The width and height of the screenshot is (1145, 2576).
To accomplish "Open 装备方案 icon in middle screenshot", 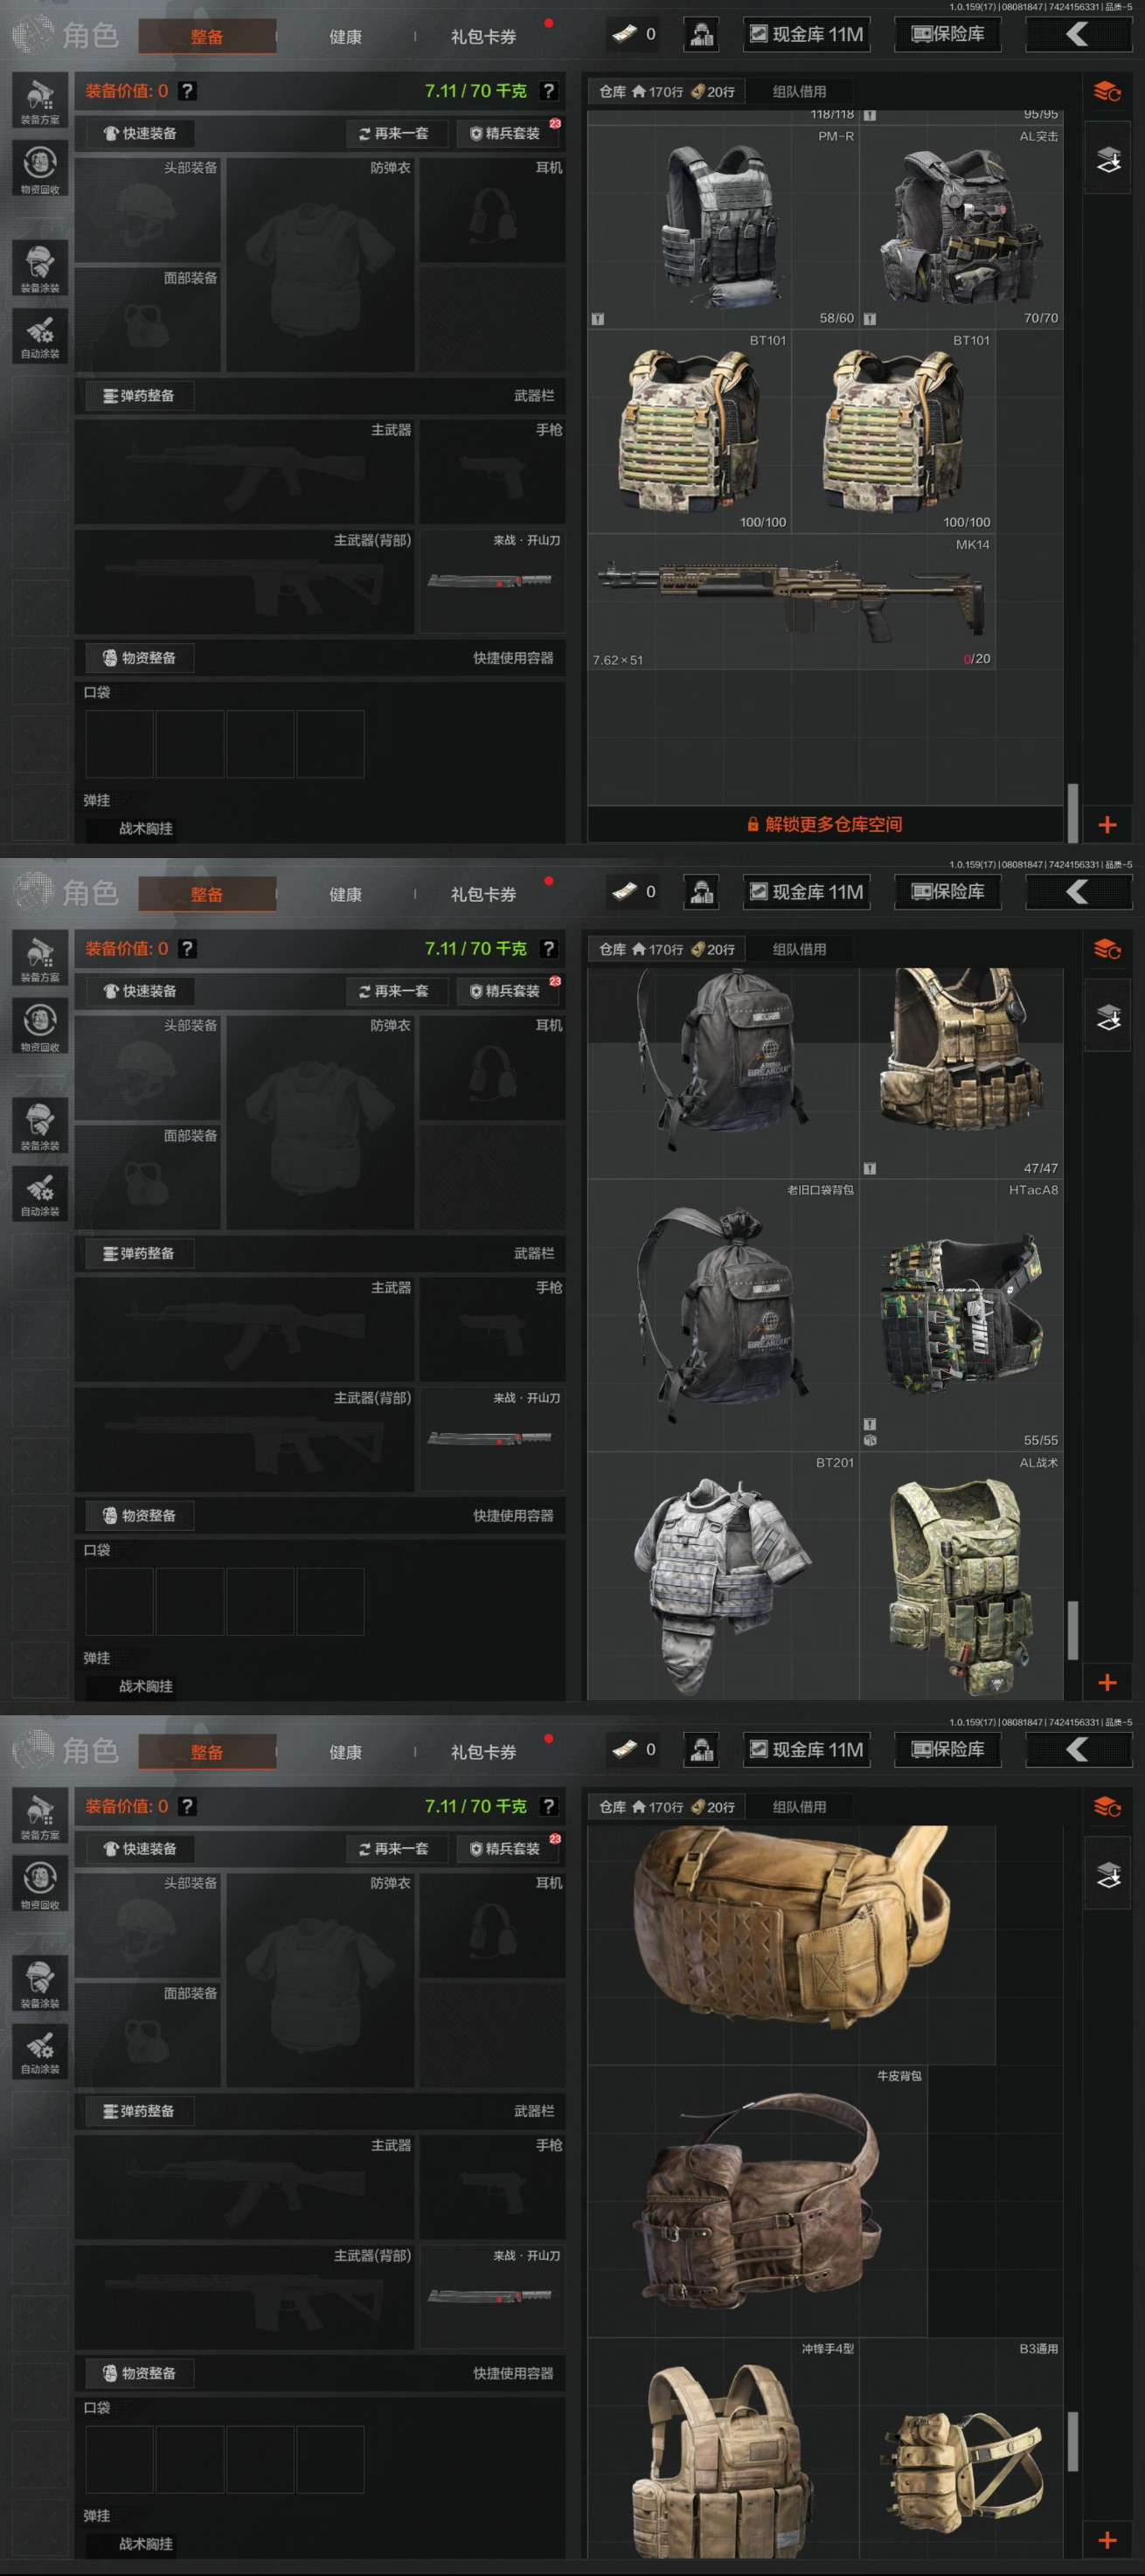I will (40, 958).
